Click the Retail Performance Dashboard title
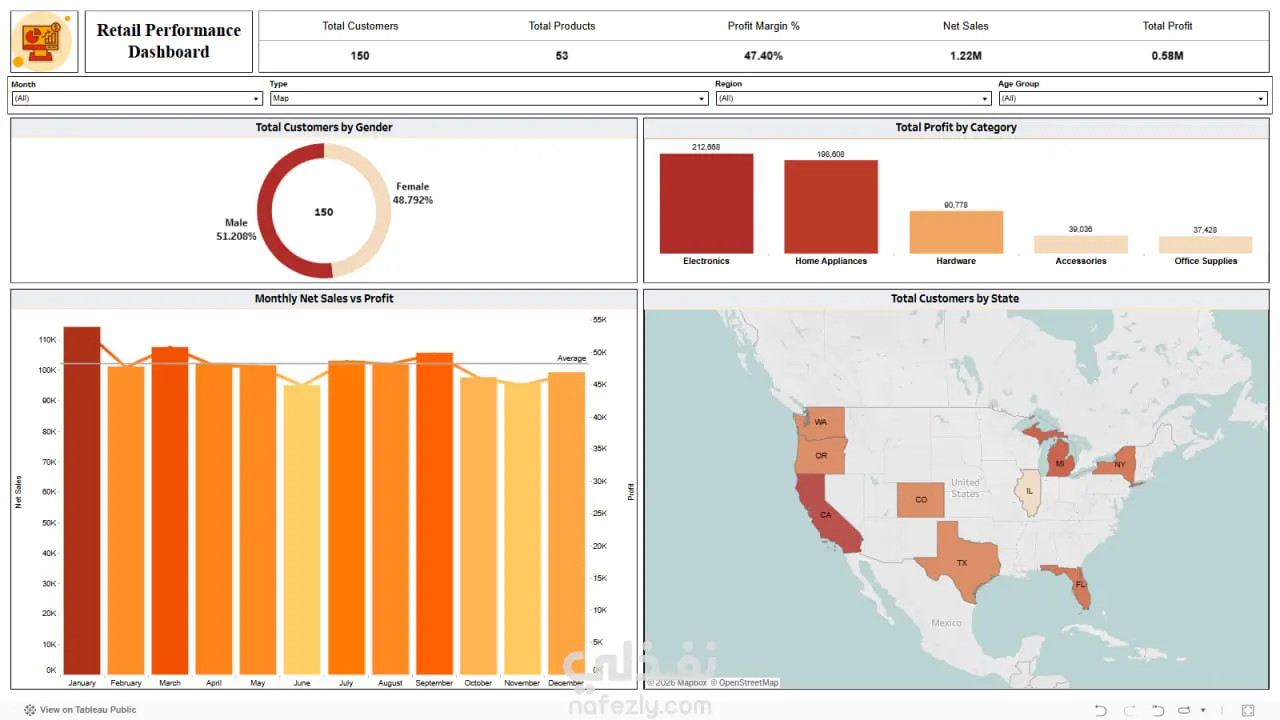The image size is (1280, 720). point(169,41)
